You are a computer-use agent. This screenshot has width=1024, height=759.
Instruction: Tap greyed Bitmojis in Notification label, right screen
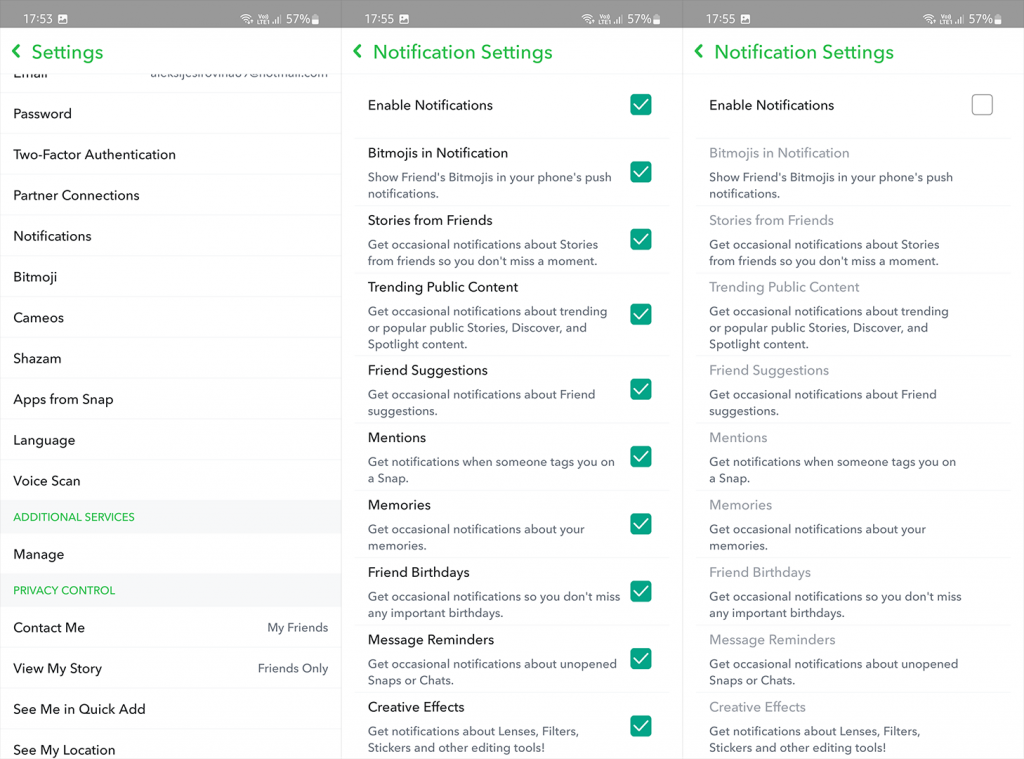click(779, 153)
